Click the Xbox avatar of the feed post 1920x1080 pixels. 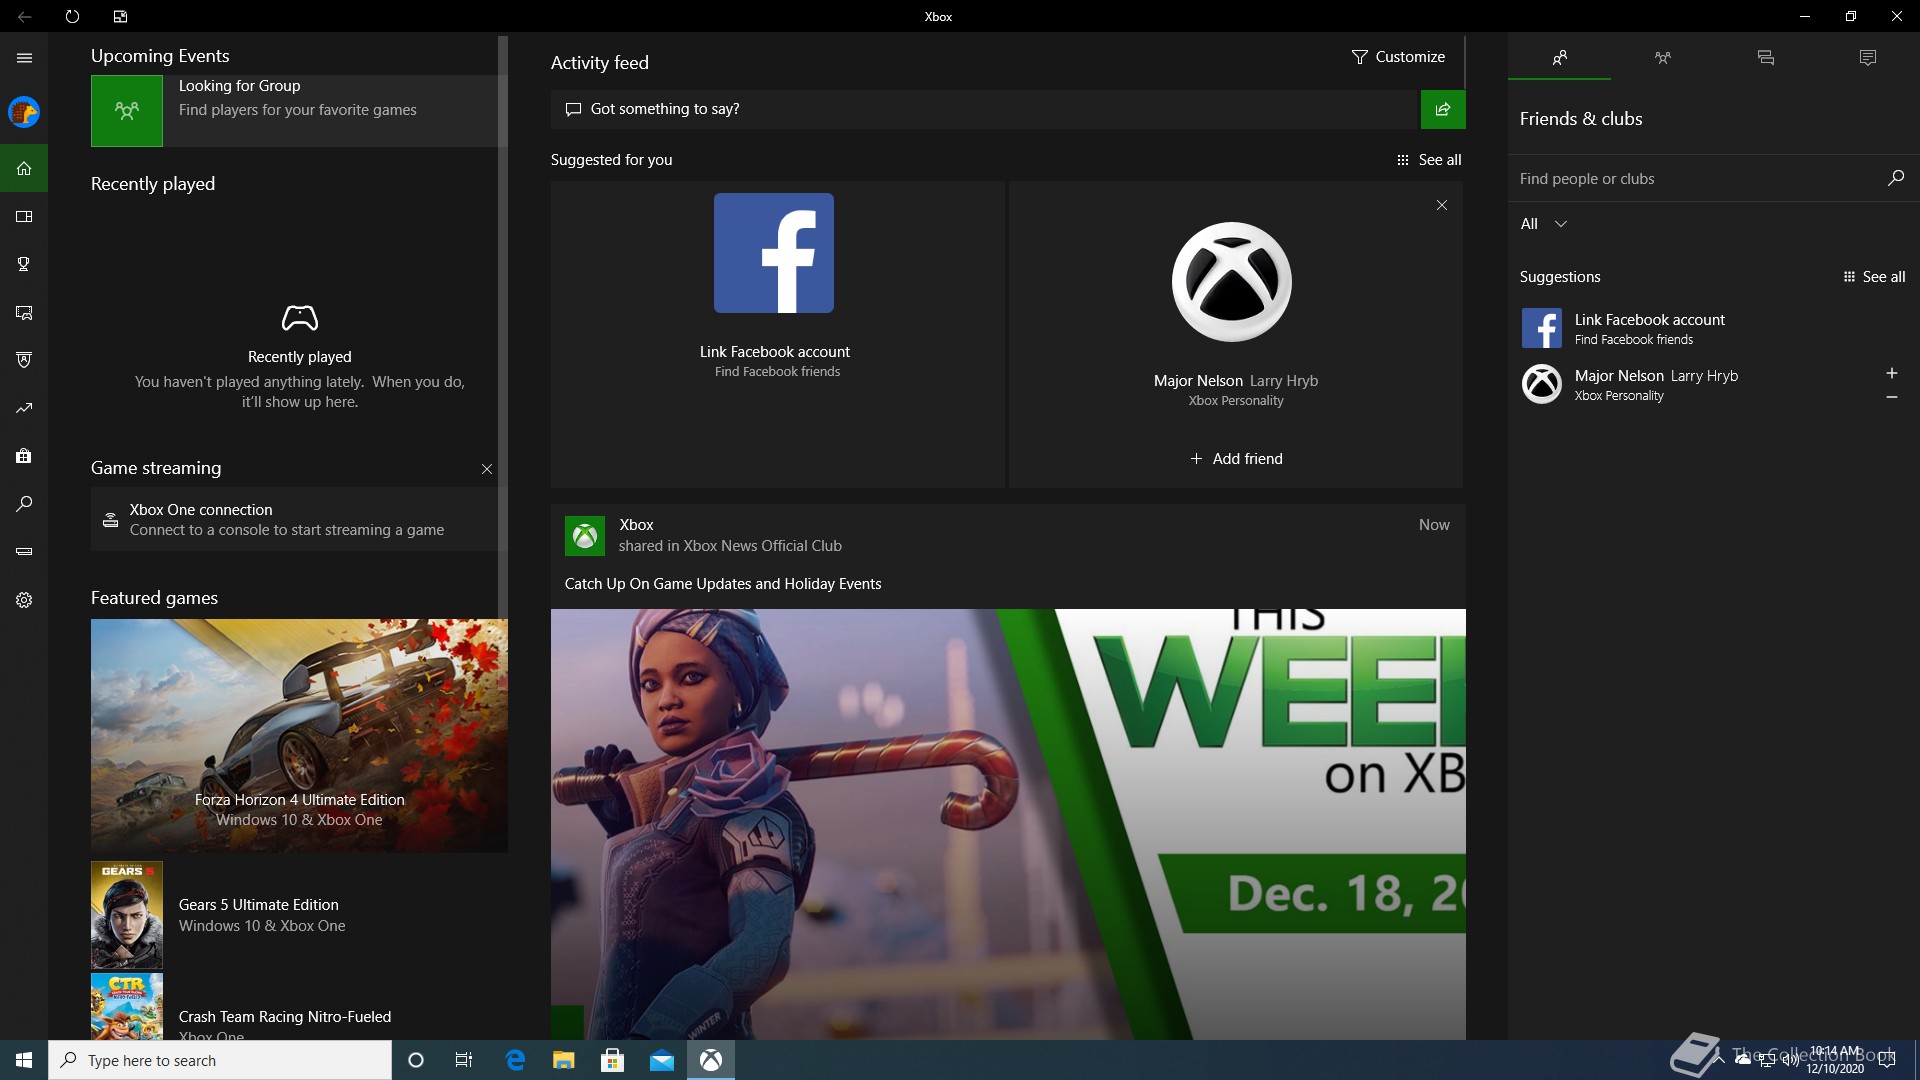585,536
